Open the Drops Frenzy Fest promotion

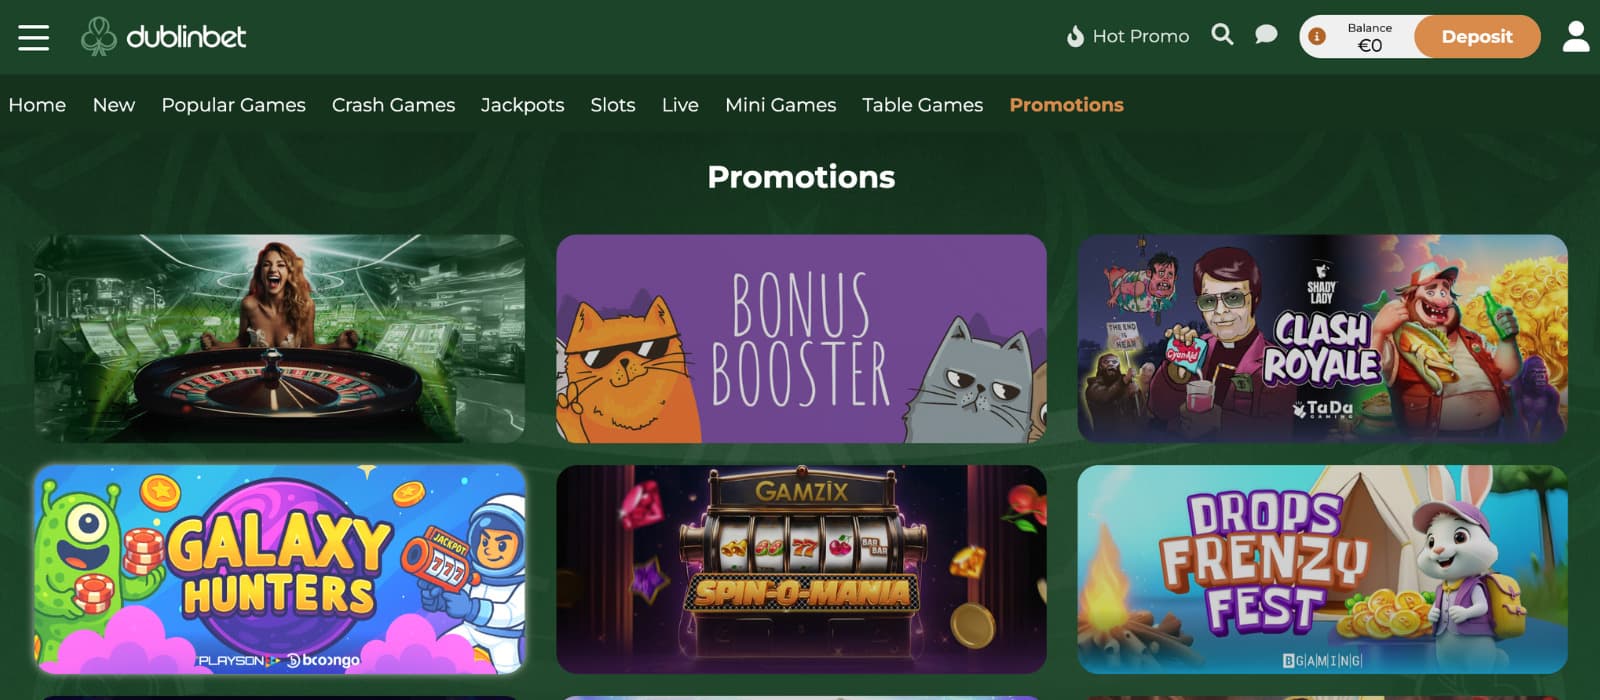click(x=1322, y=569)
